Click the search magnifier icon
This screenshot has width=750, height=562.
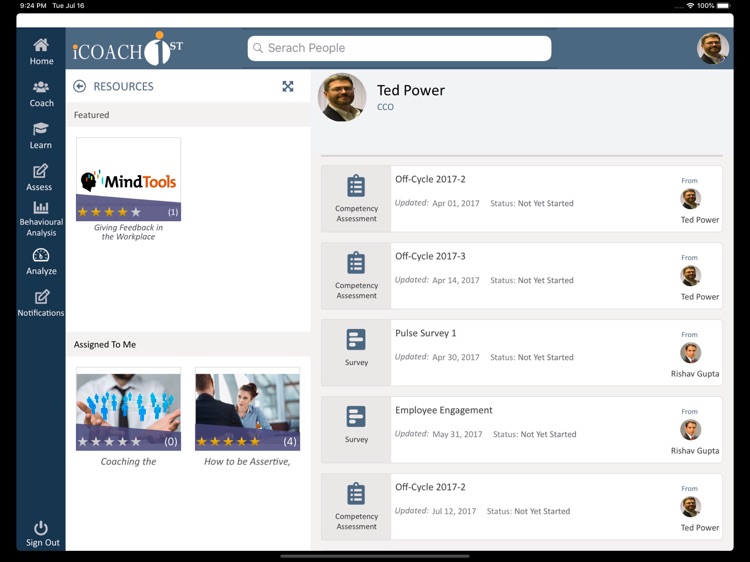258,48
